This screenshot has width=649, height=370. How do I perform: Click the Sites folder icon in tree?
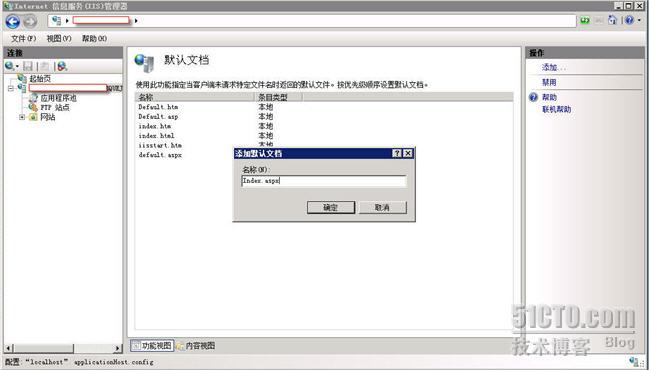pyautogui.click(x=33, y=117)
